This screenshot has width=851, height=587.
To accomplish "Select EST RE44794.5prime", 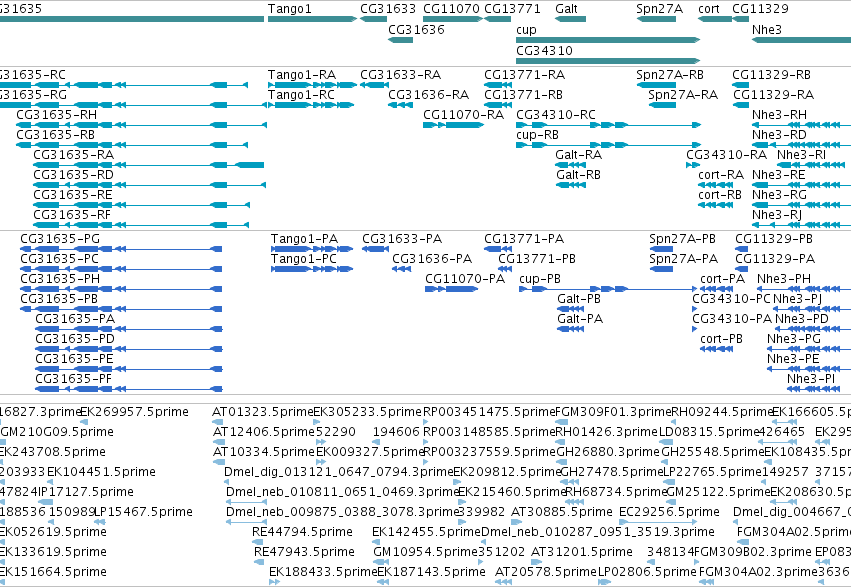I will click(302, 532).
